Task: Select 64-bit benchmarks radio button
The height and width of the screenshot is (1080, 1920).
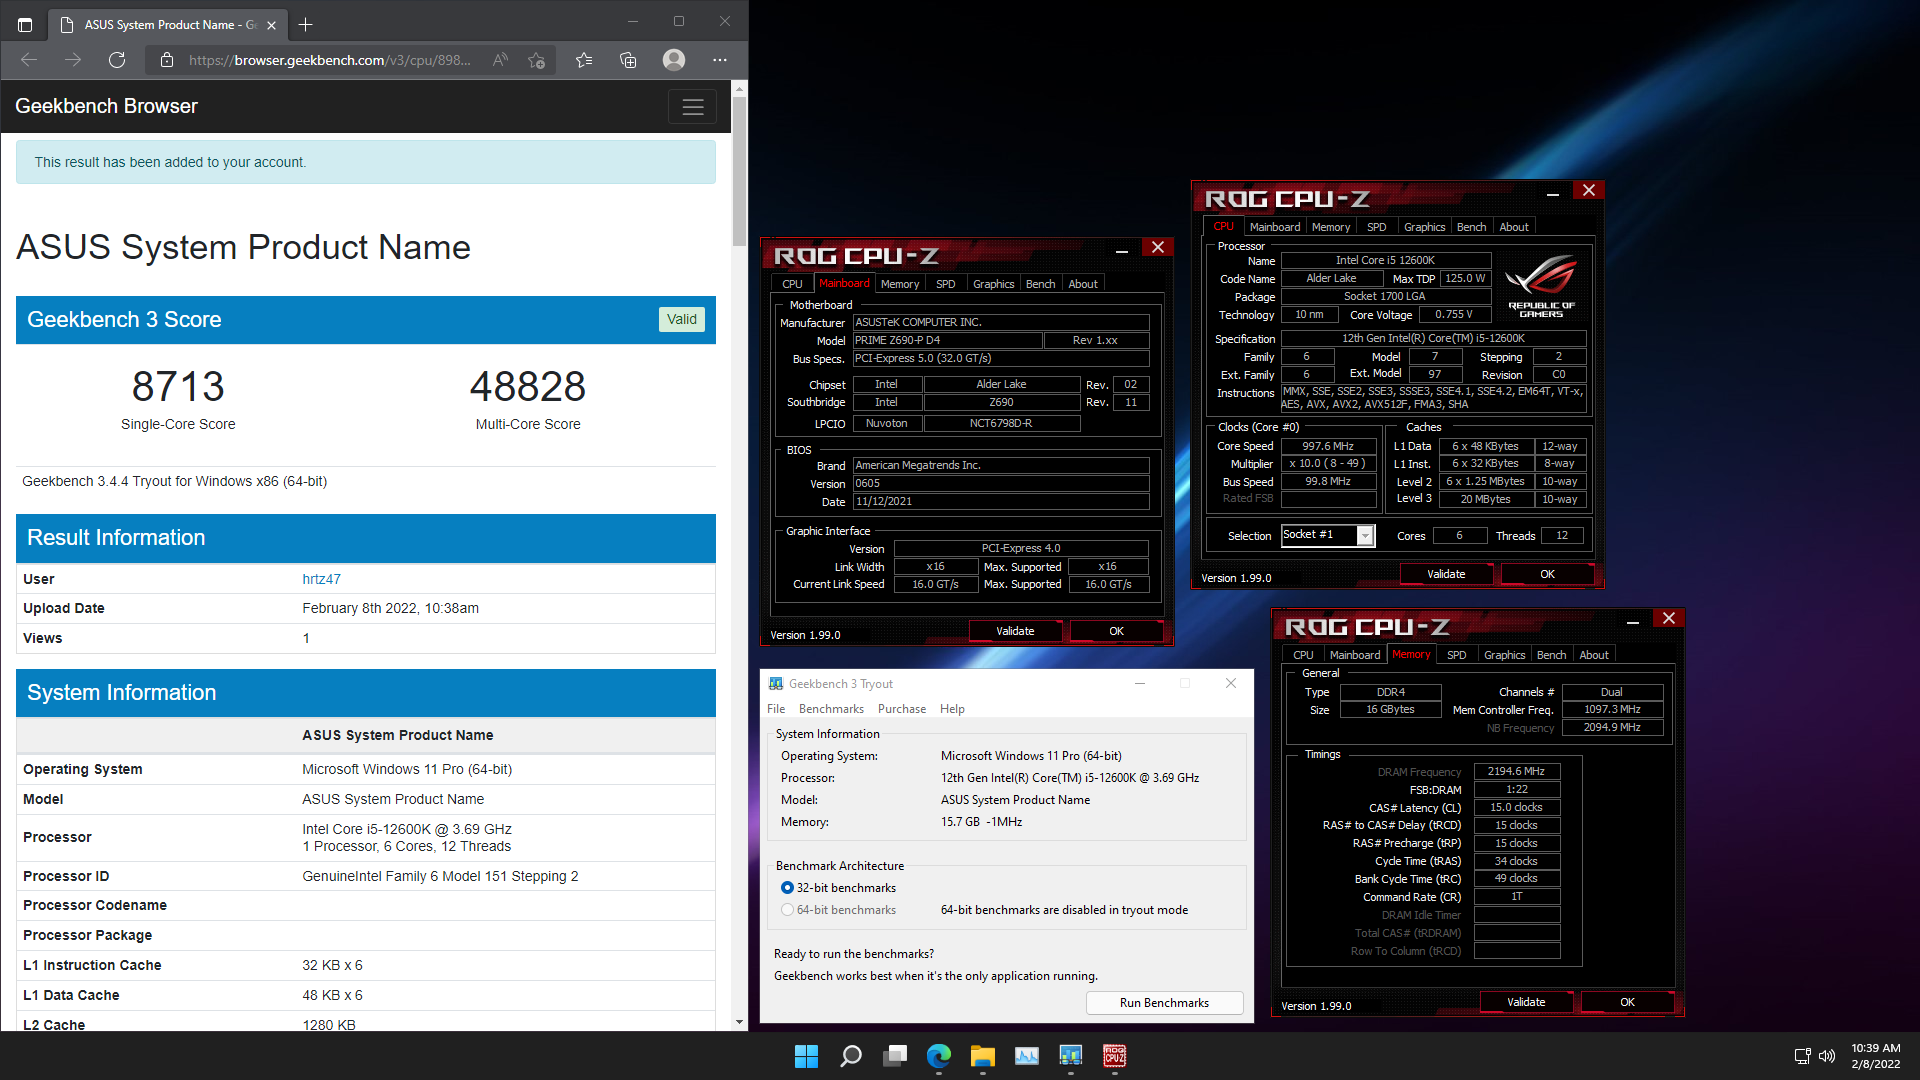Action: (x=787, y=910)
